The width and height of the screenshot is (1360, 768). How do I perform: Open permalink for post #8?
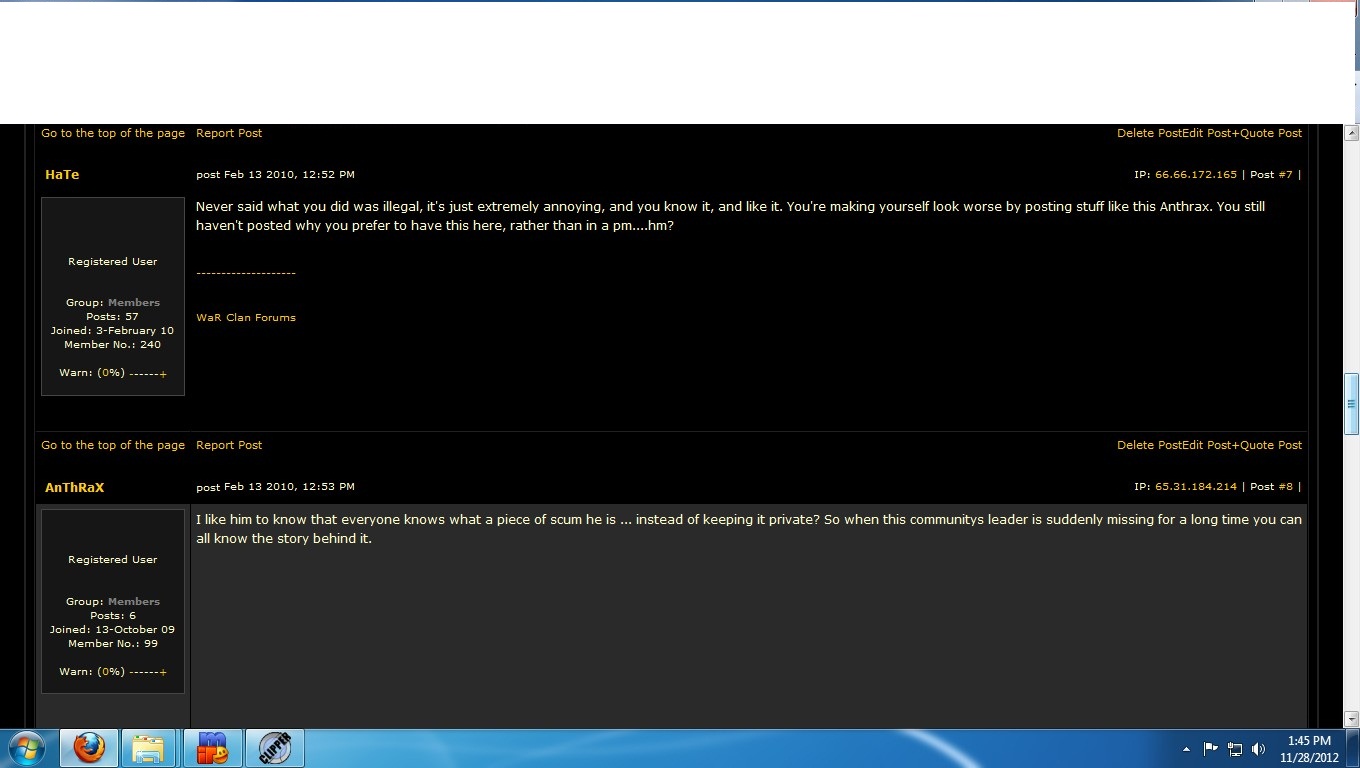[x=1285, y=487]
